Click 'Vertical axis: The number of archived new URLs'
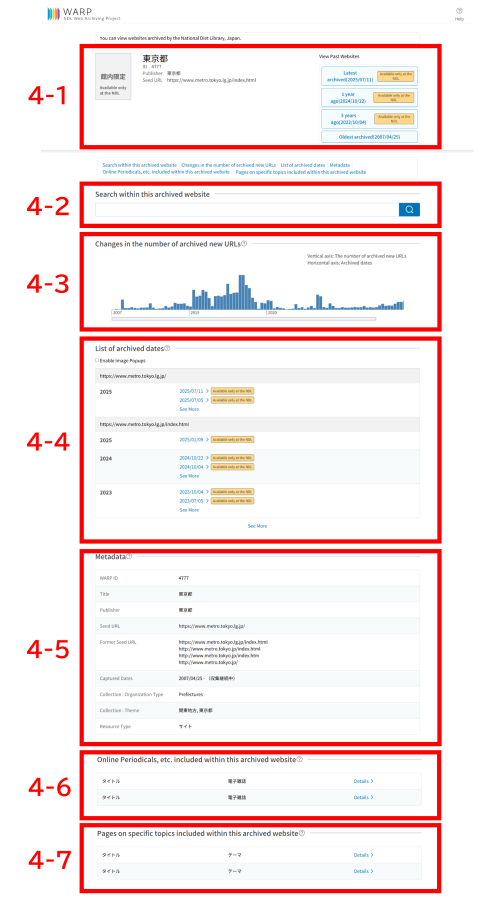Screen dimensions: 500x906 click(x=357, y=255)
